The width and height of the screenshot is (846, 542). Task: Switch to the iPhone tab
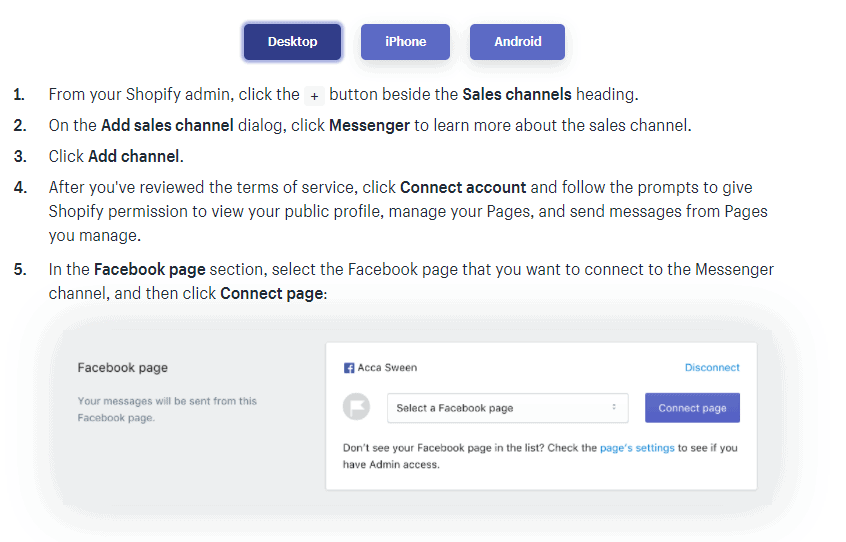point(405,42)
